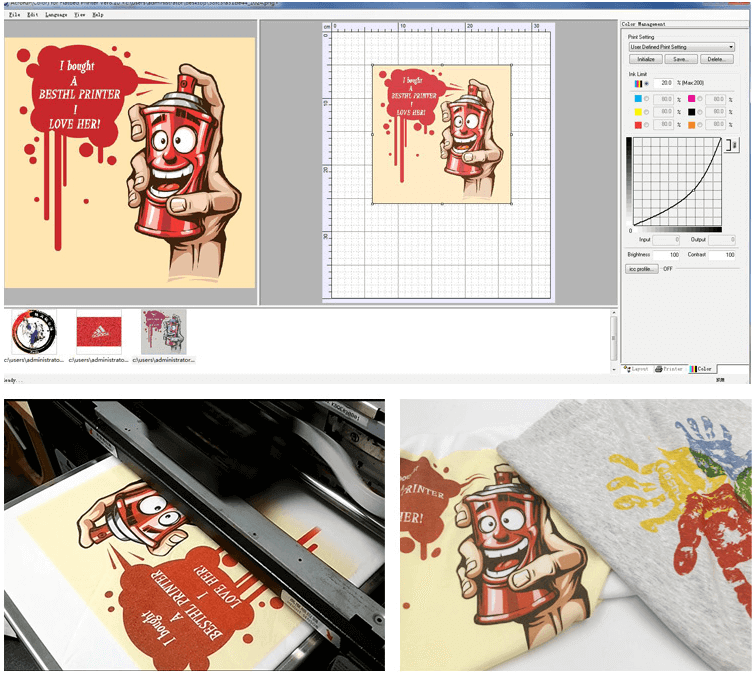Click the magenta ink color swatch
Screen dimensions: 754x674
tap(691, 99)
